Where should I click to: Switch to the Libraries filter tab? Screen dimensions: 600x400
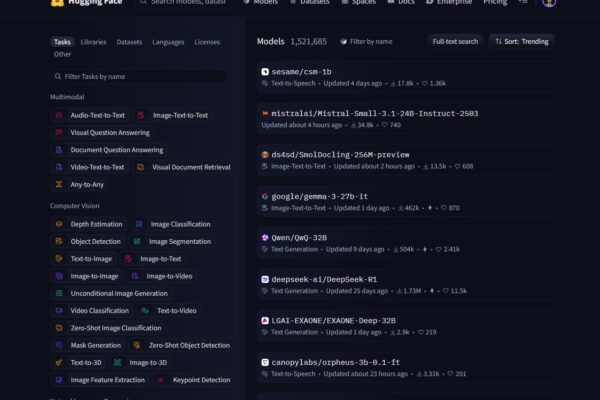pos(93,42)
